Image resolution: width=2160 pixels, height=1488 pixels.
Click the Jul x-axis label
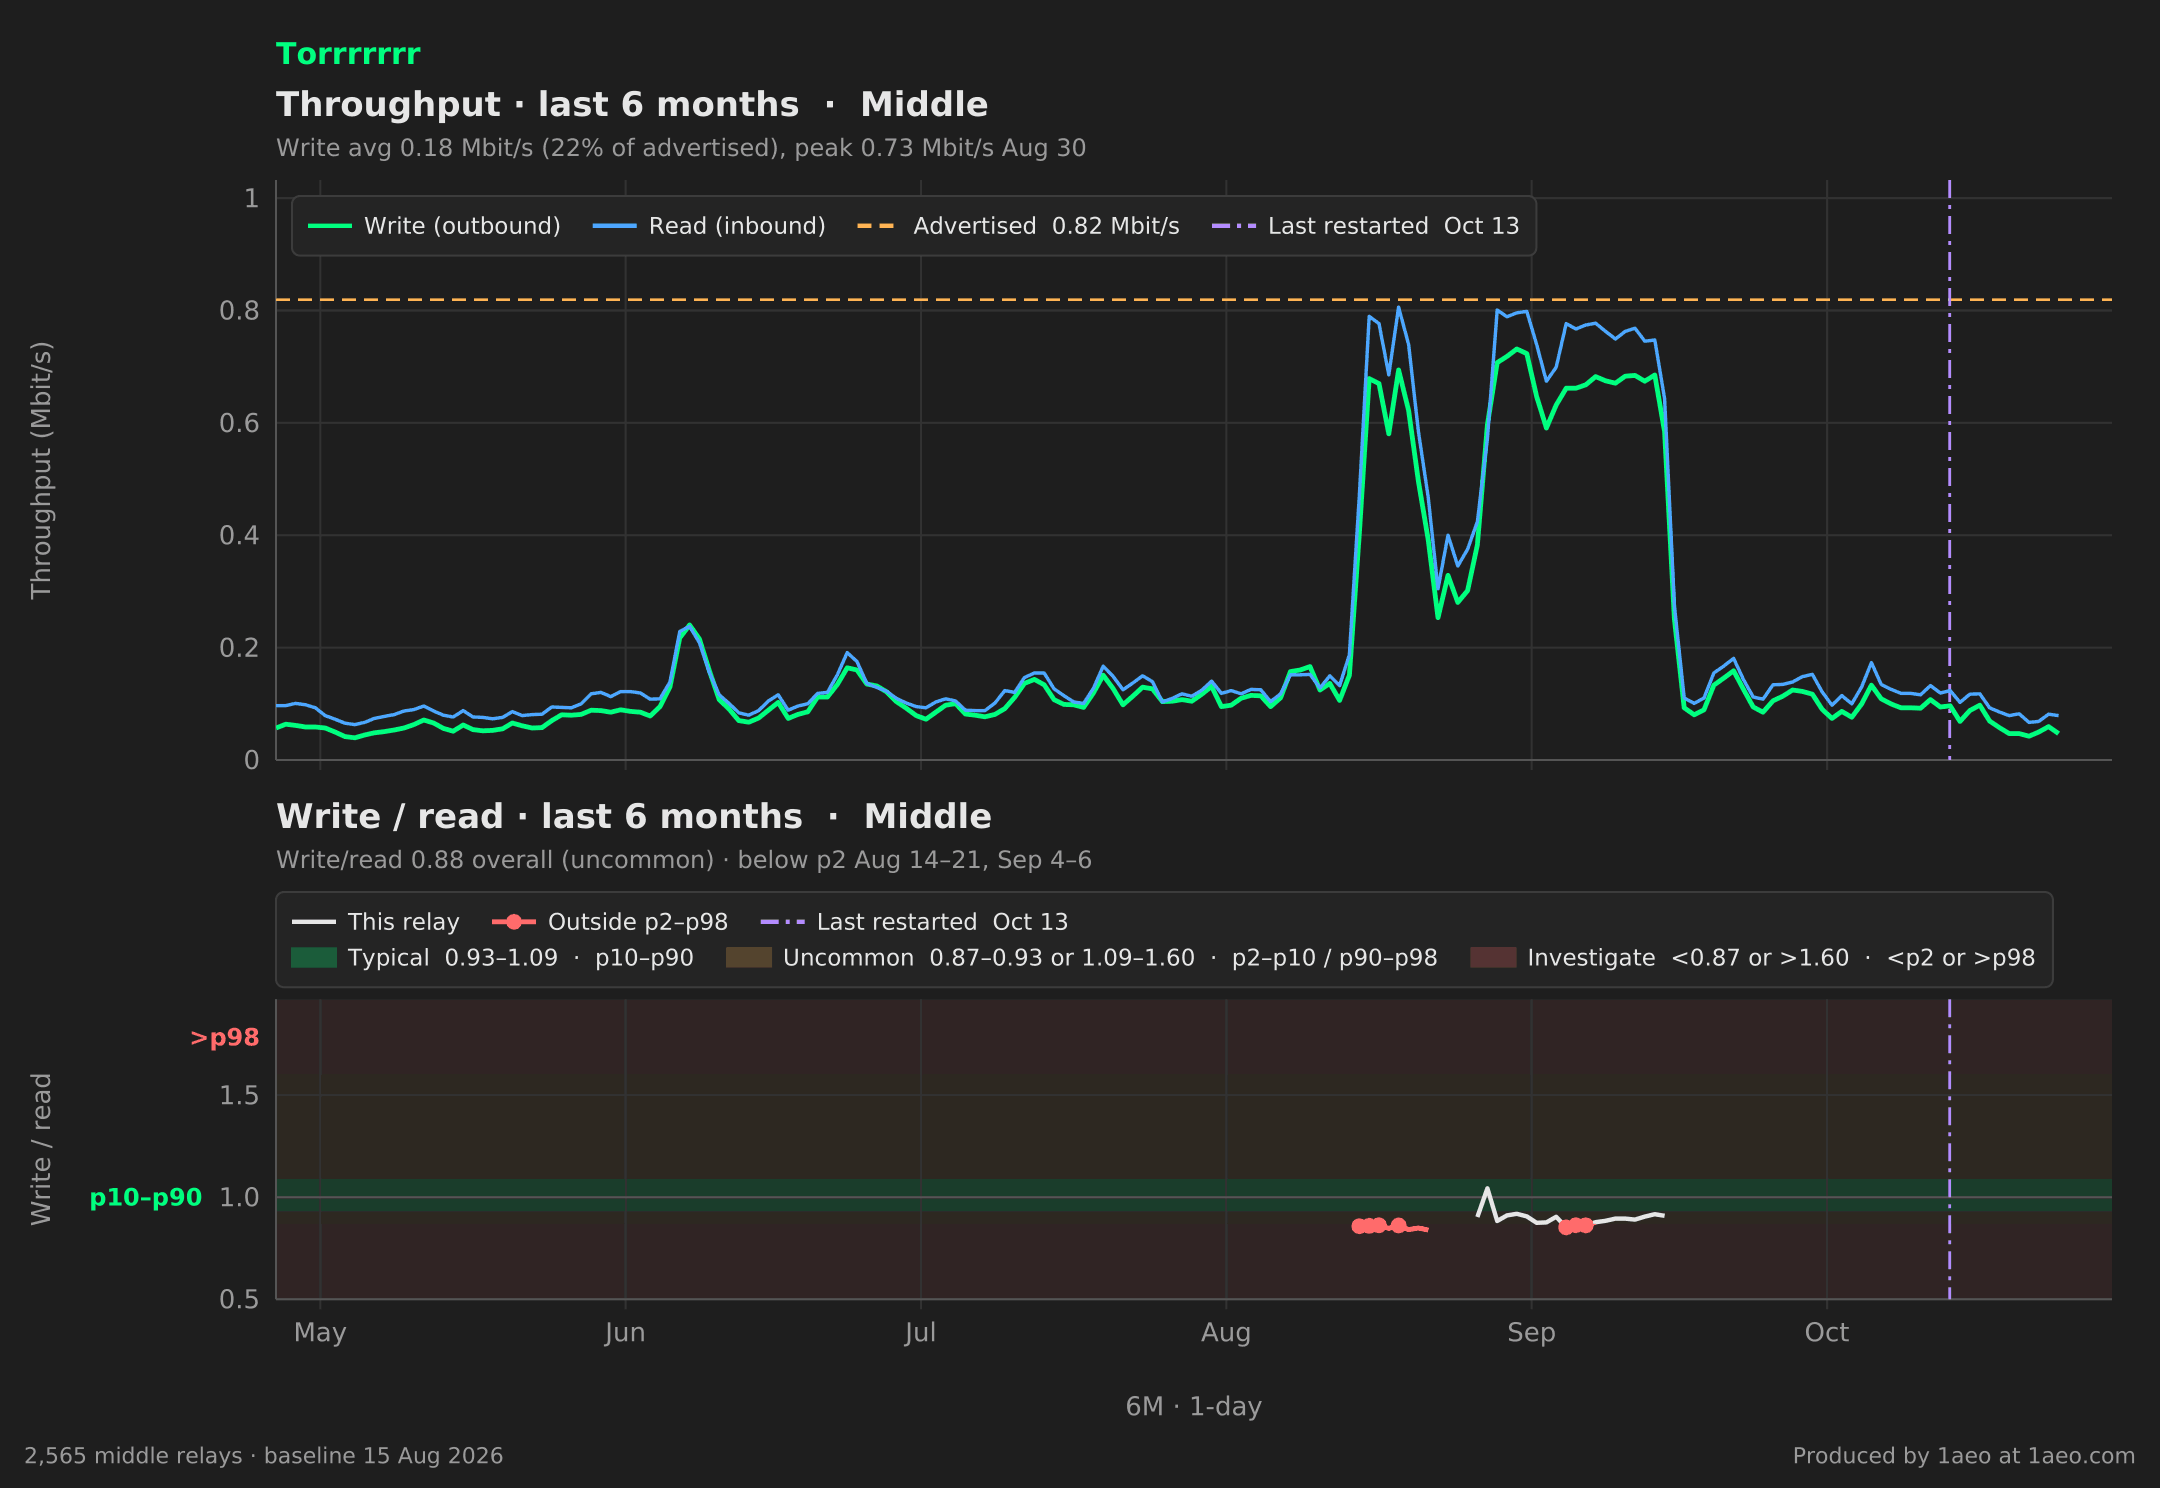pyautogui.click(x=920, y=1333)
